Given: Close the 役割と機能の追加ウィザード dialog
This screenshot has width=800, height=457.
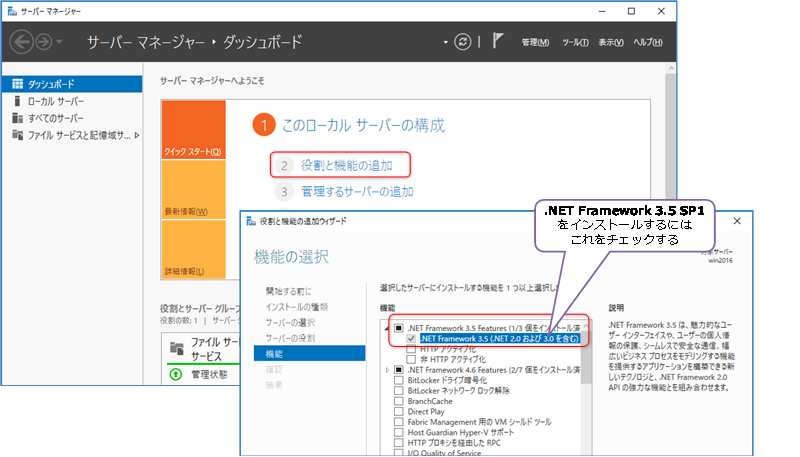Looking at the screenshot, I should (737, 221).
